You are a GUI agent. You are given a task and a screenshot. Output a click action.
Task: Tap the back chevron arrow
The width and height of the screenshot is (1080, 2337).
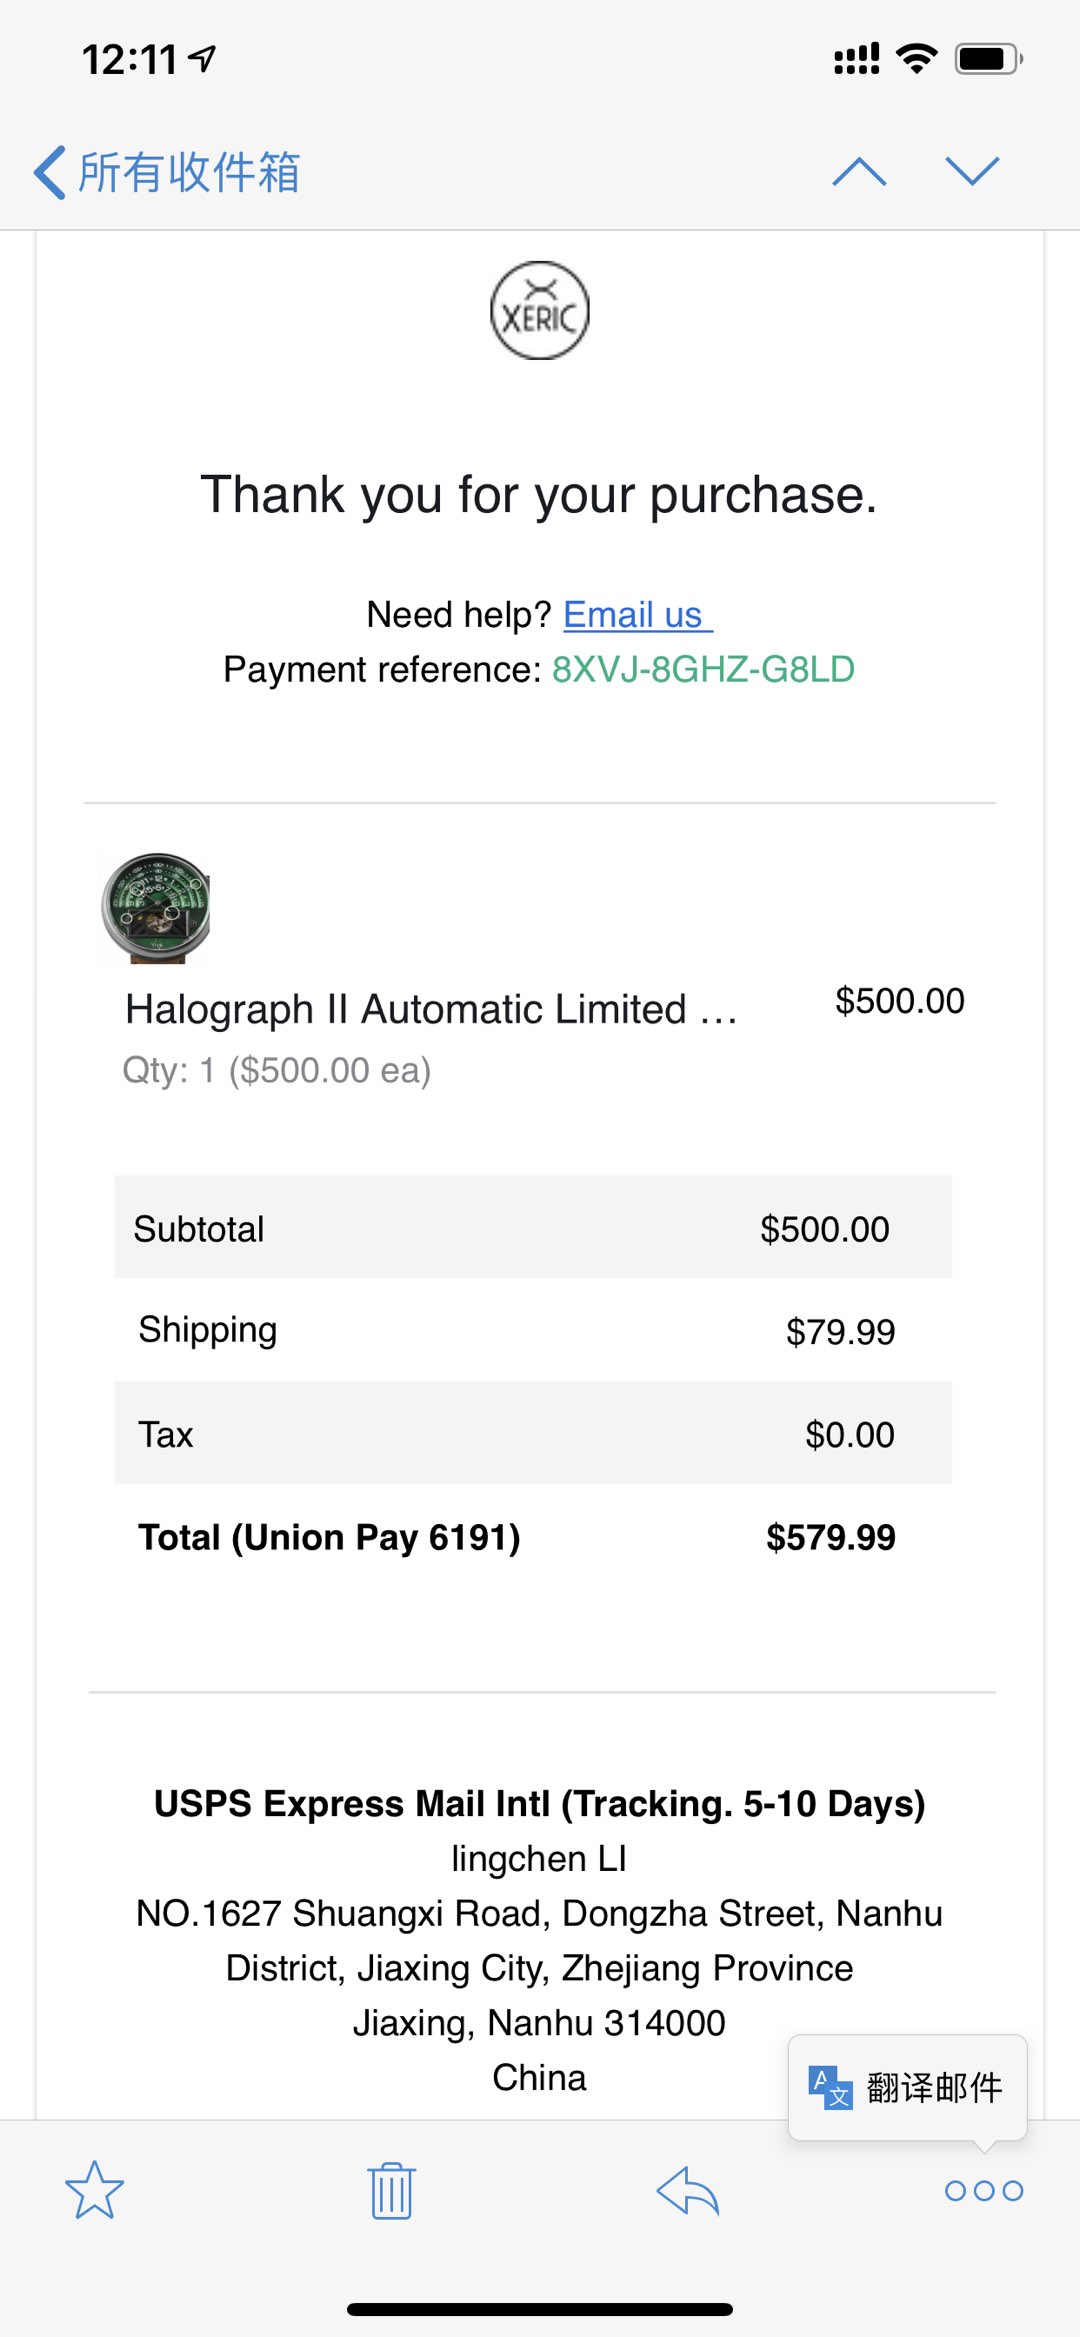(50, 172)
